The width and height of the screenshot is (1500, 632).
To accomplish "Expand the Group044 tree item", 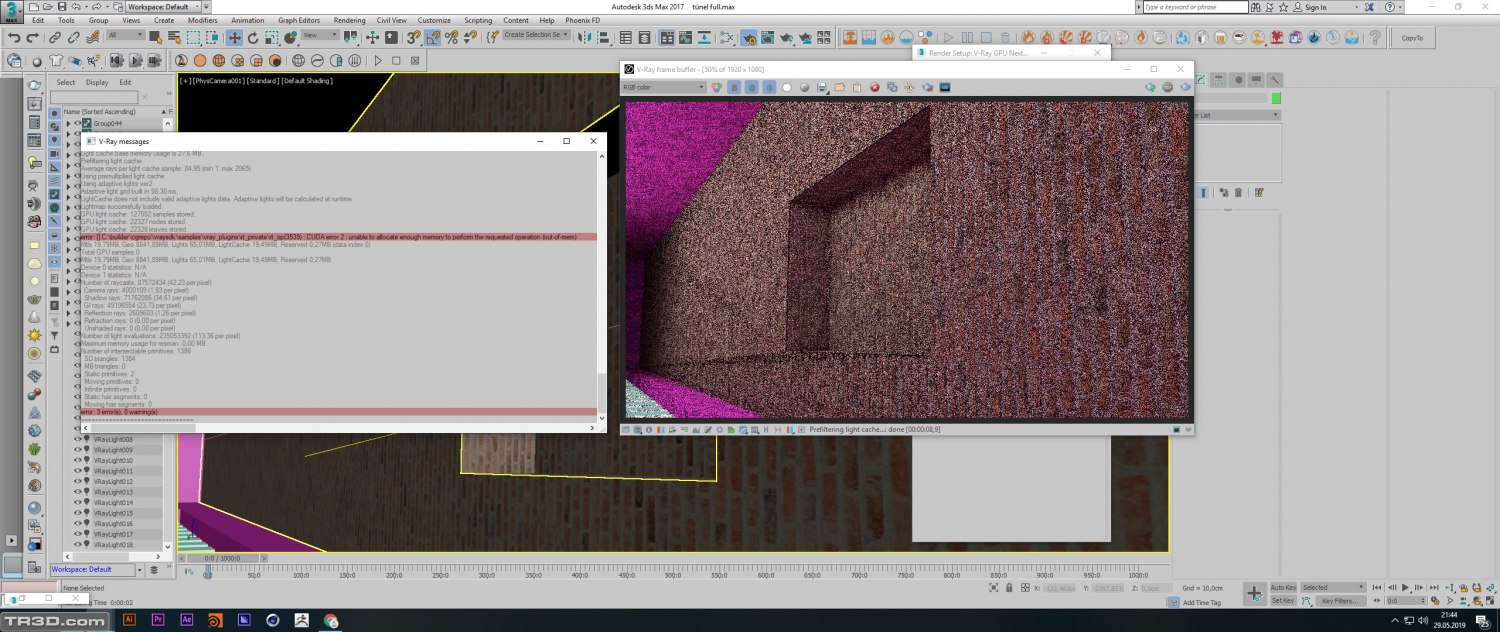I will point(69,124).
